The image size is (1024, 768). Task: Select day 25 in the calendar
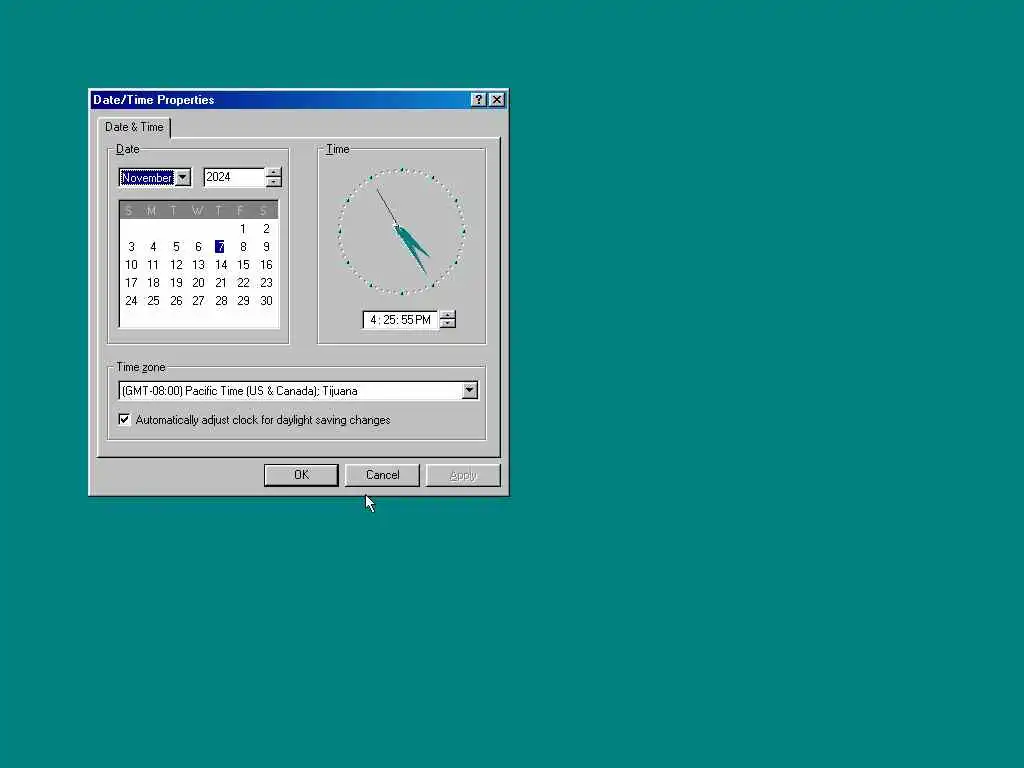[x=153, y=300]
